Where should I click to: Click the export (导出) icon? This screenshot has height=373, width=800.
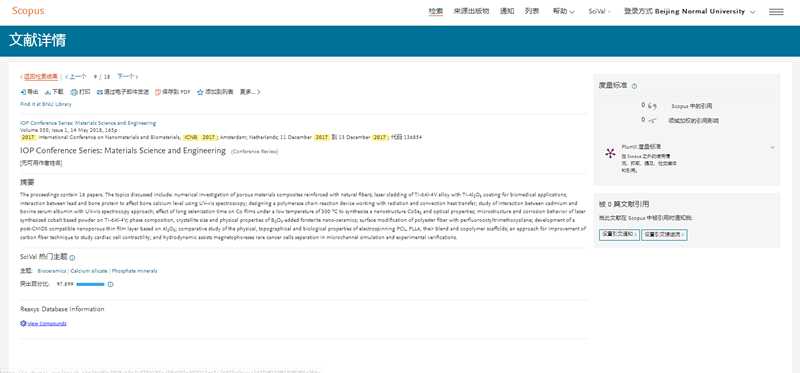(x=23, y=92)
